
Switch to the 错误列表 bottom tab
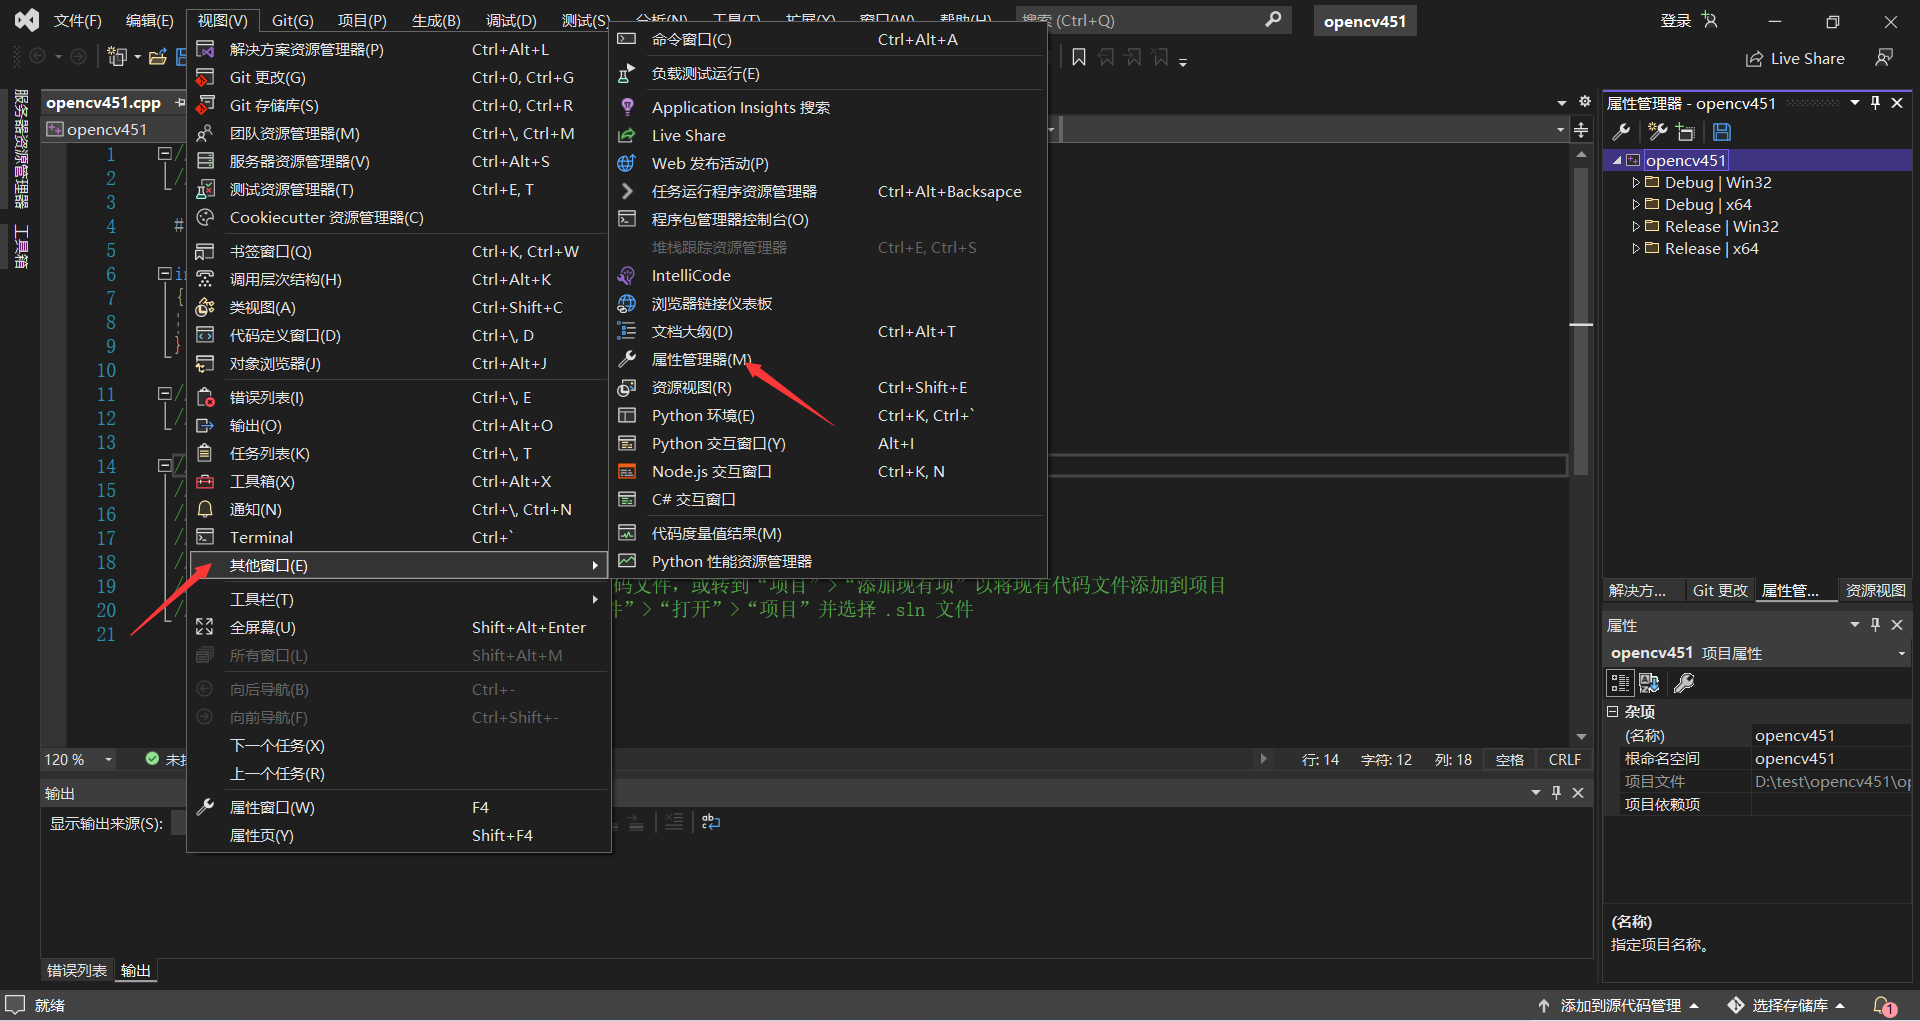(x=77, y=971)
